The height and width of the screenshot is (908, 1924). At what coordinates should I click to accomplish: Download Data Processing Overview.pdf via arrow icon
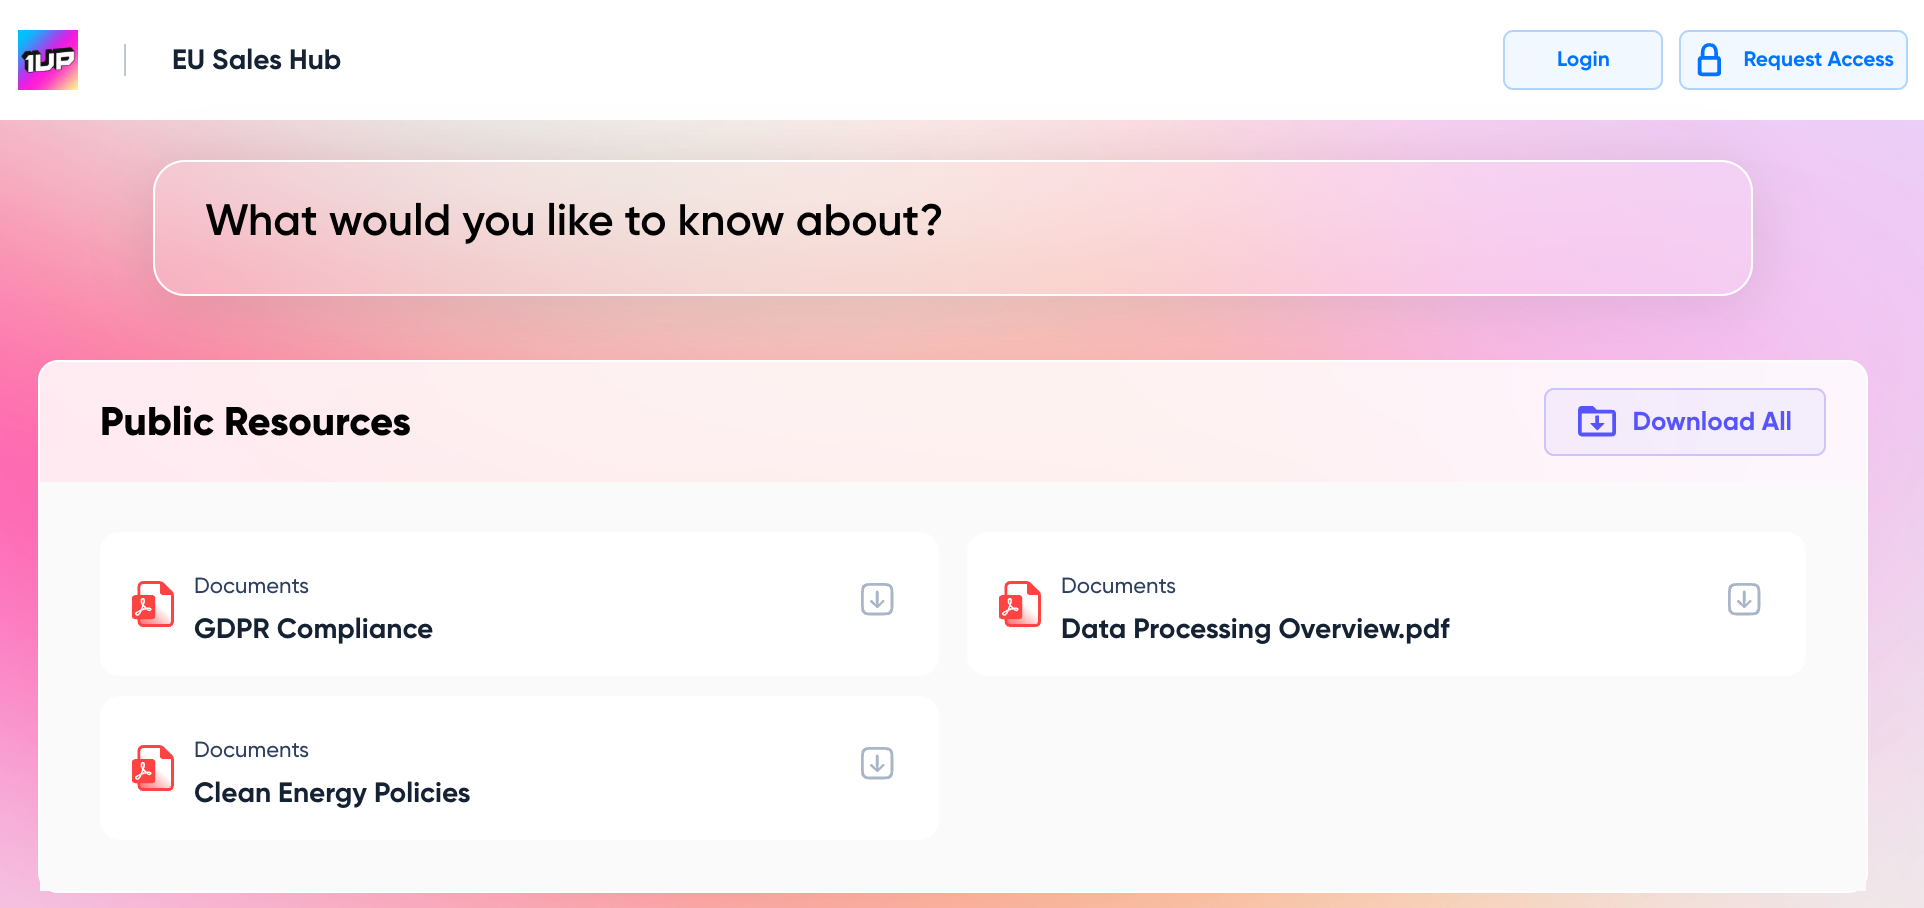tap(1743, 599)
